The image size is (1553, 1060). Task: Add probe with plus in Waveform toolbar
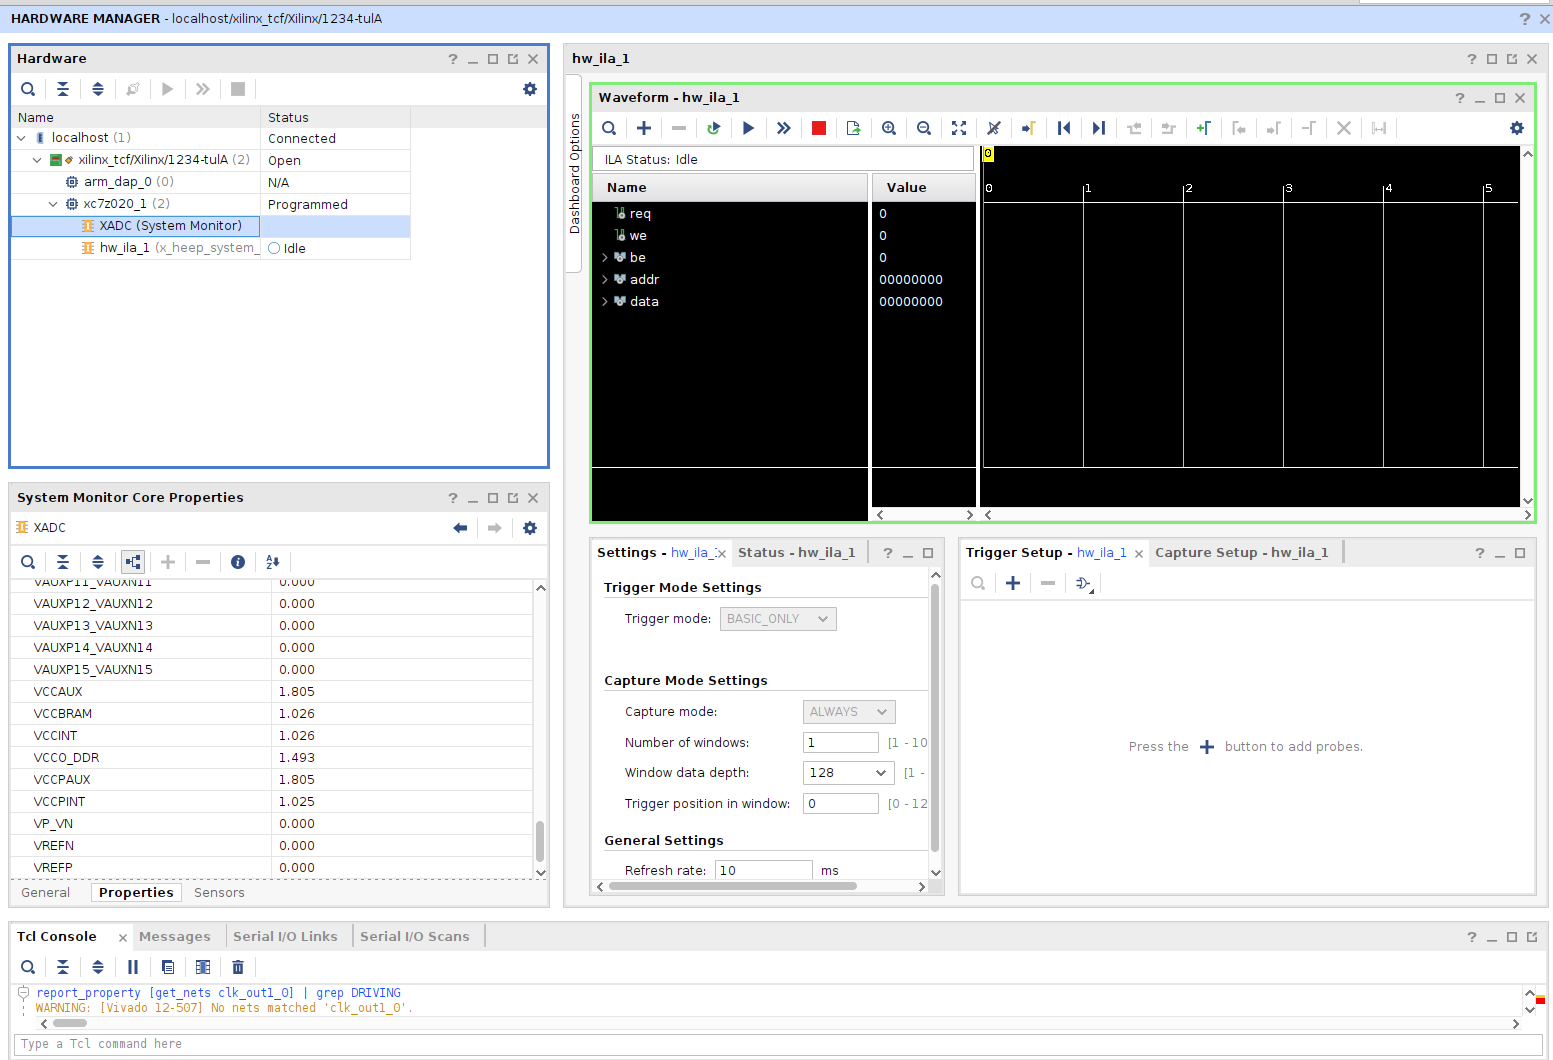coord(644,128)
